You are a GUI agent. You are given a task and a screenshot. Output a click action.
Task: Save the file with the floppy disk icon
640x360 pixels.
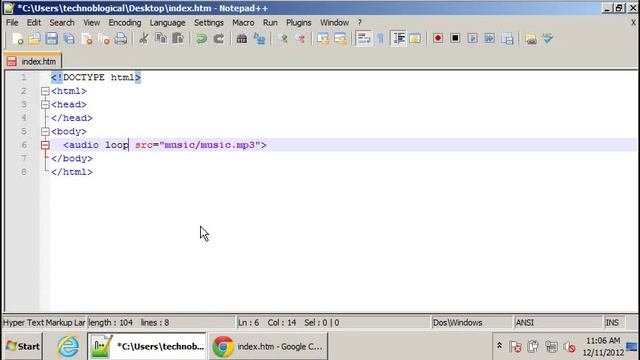pyautogui.click(x=52, y=39)
